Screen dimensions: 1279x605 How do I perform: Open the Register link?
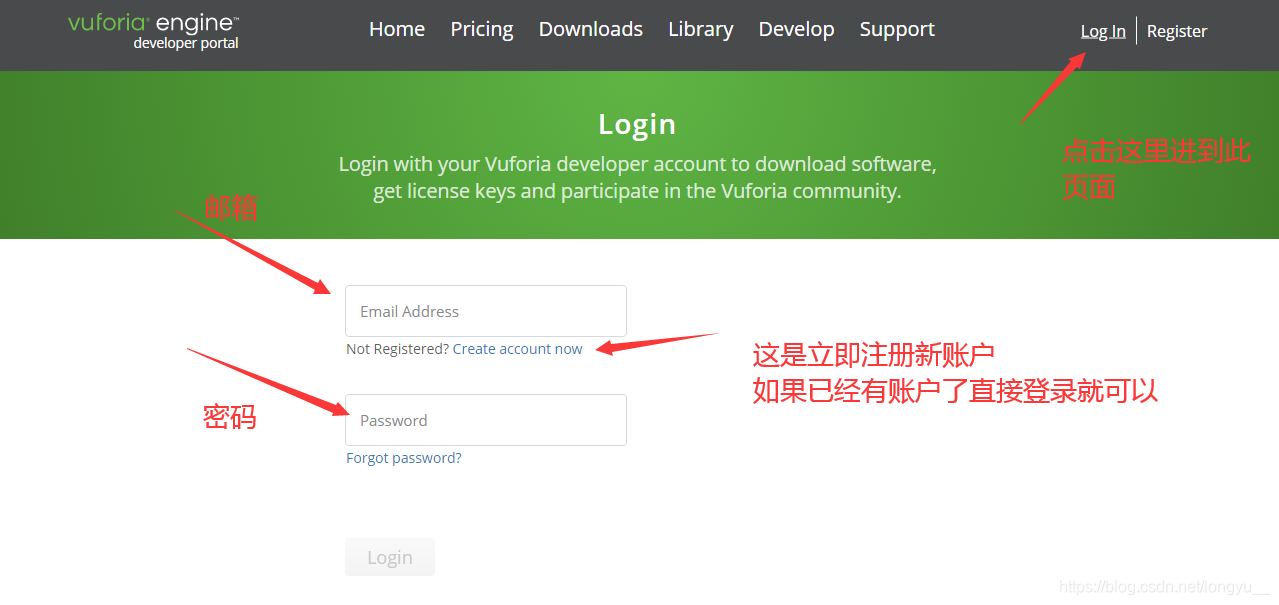click(x=1177, y=31)
